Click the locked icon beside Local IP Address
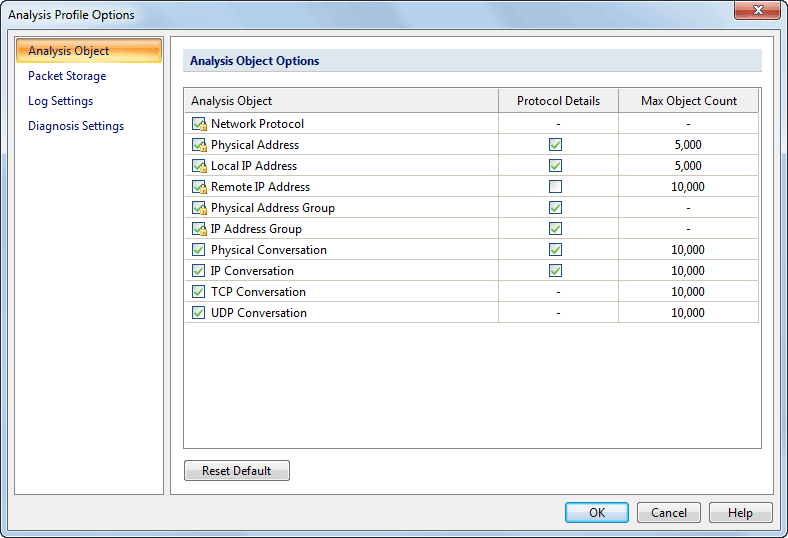788x538 pixels. 198,166
